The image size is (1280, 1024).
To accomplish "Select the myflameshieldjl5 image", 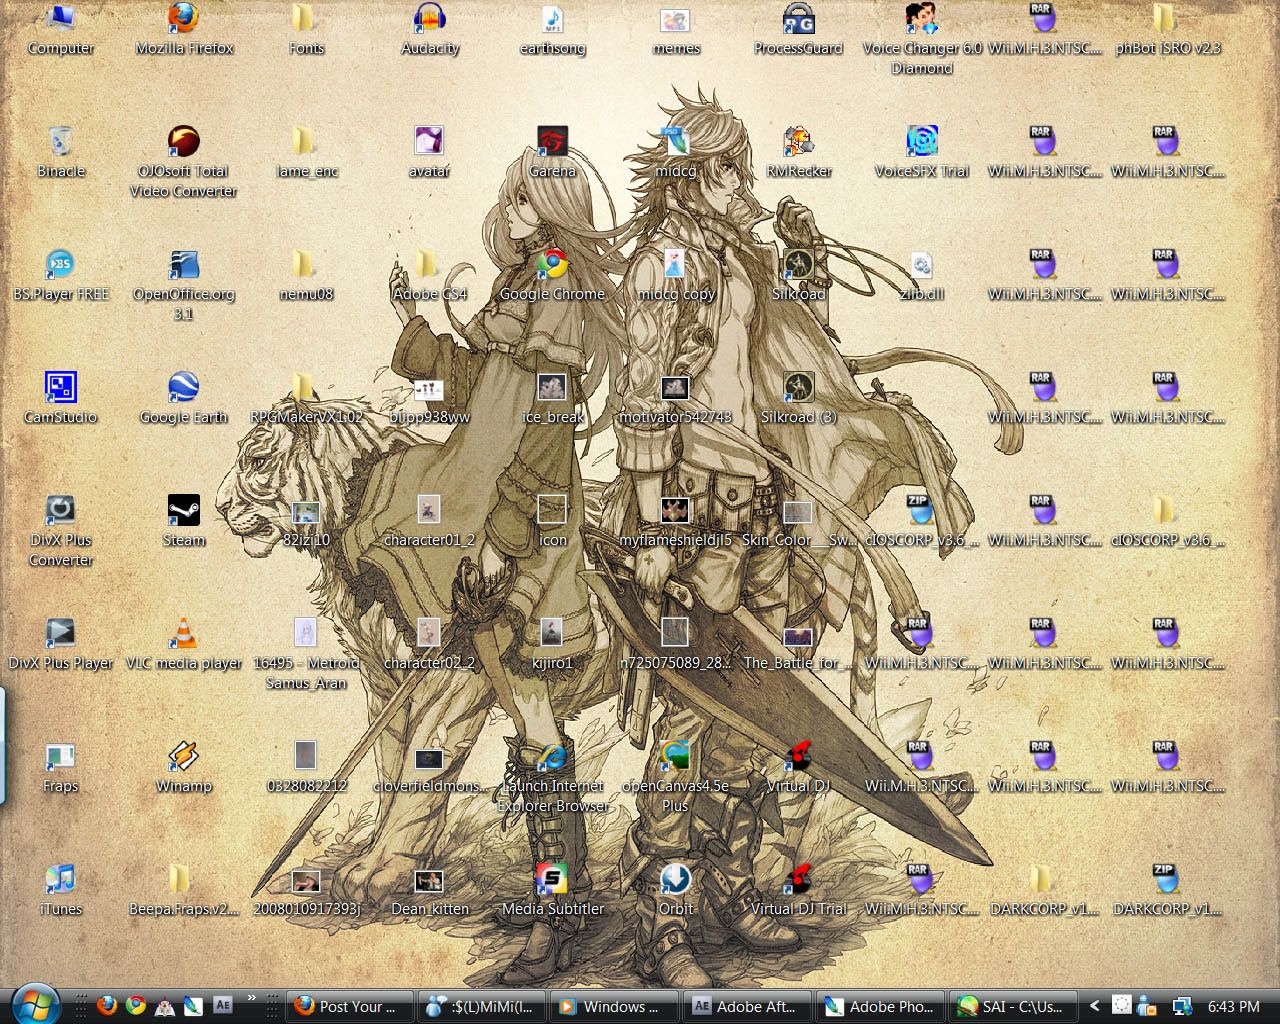I will pos(676,521).
